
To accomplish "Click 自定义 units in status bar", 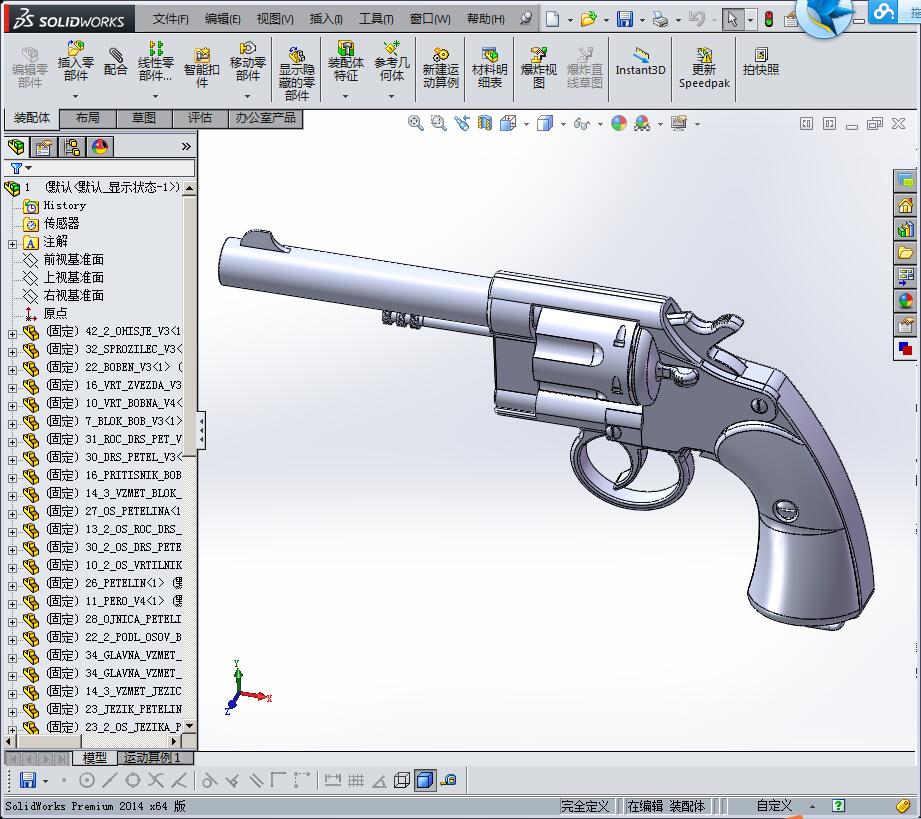I will 774,806.
